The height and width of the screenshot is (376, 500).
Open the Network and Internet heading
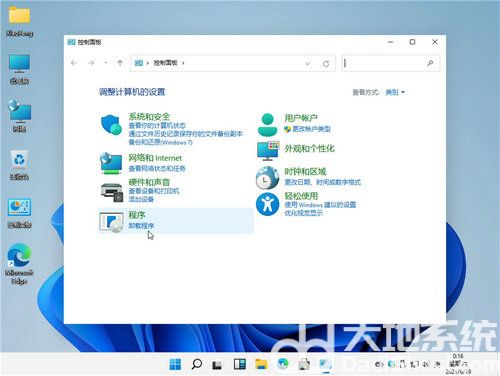[155, 158]
